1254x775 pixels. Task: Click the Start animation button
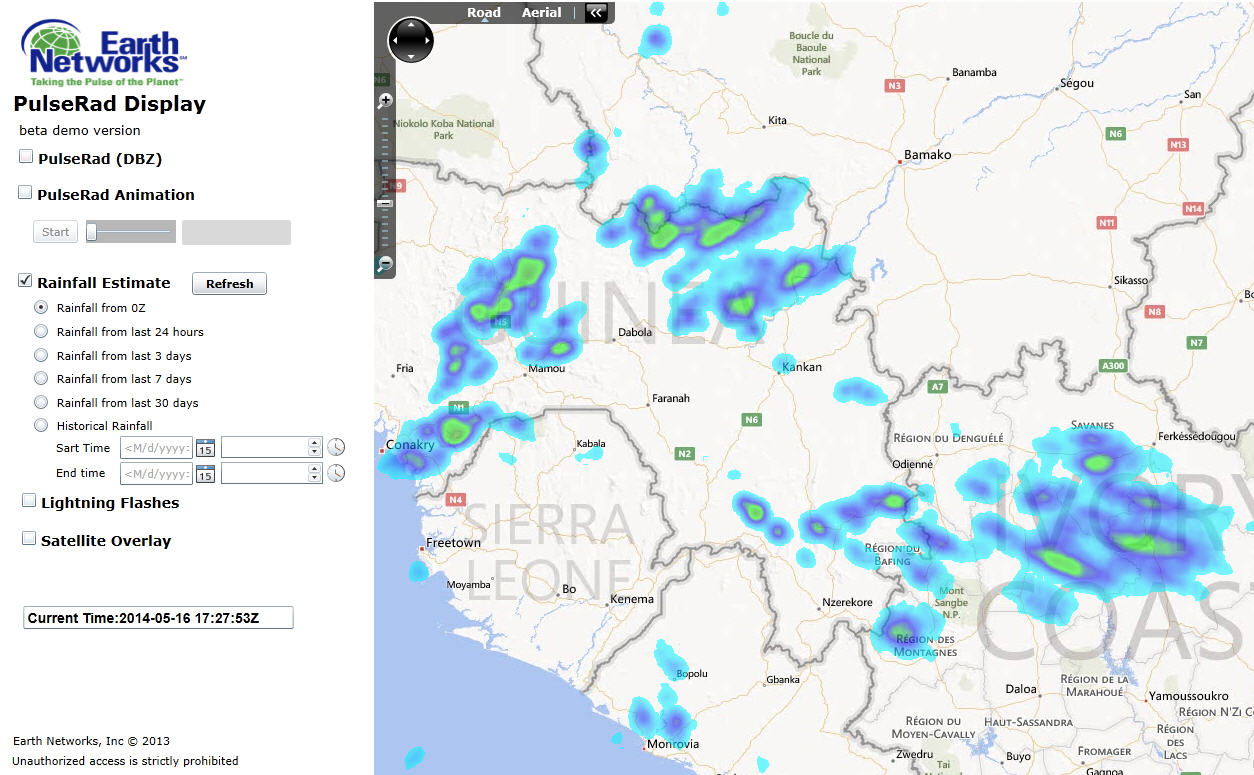(56, 232)
